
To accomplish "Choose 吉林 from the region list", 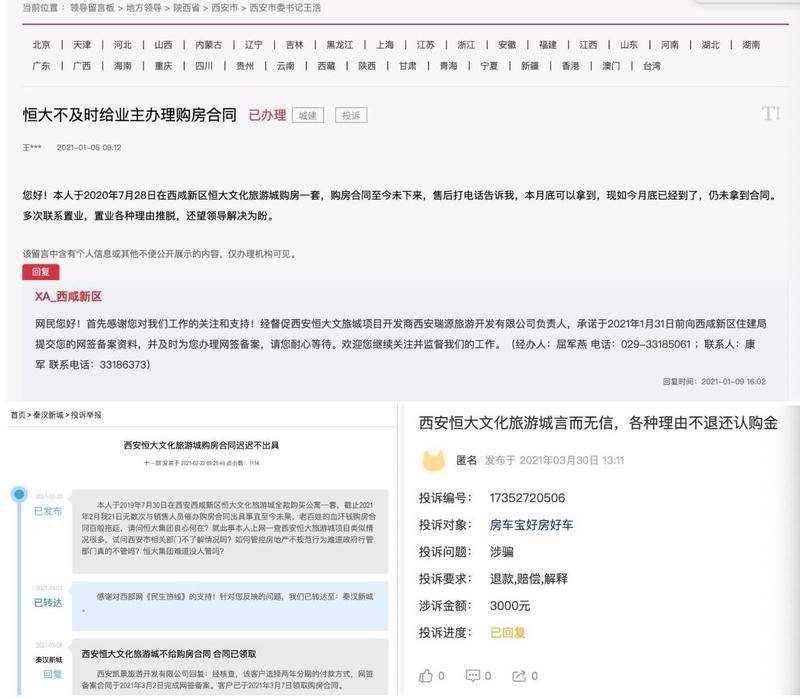I will point(294,45).
